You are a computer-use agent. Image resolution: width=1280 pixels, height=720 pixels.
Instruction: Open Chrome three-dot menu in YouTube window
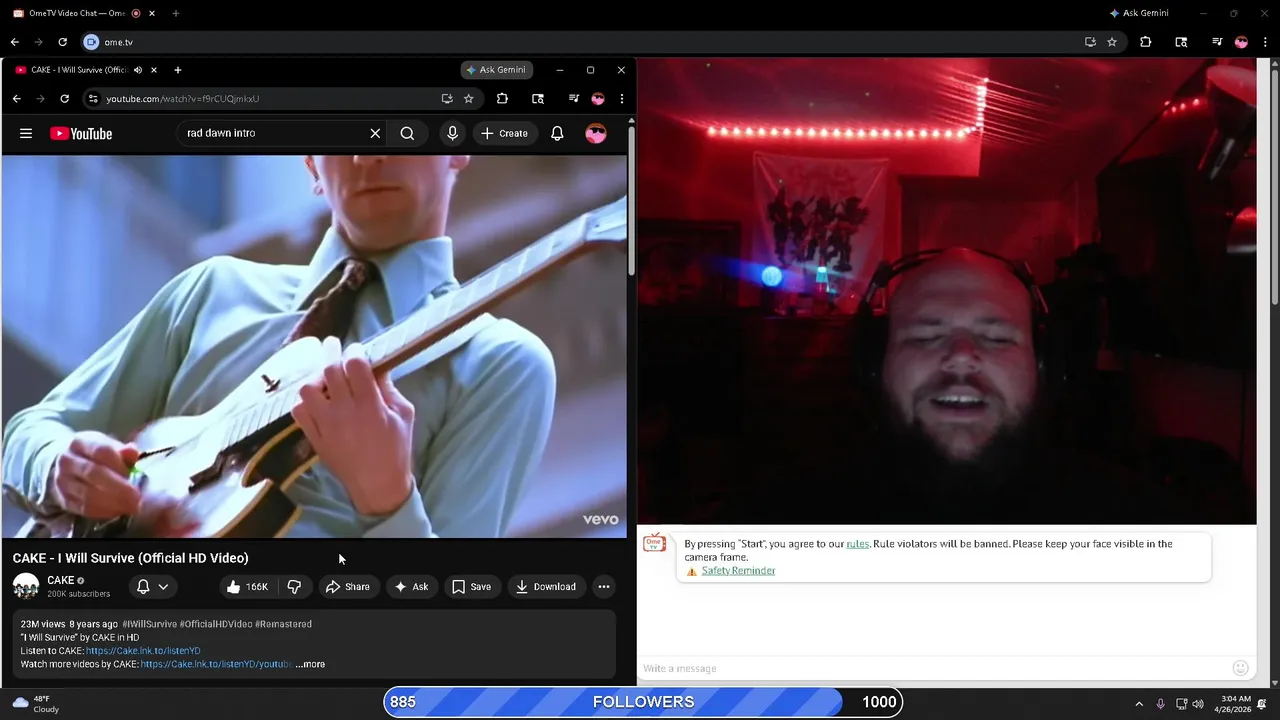pyautogui.click(x=621, y=99)
